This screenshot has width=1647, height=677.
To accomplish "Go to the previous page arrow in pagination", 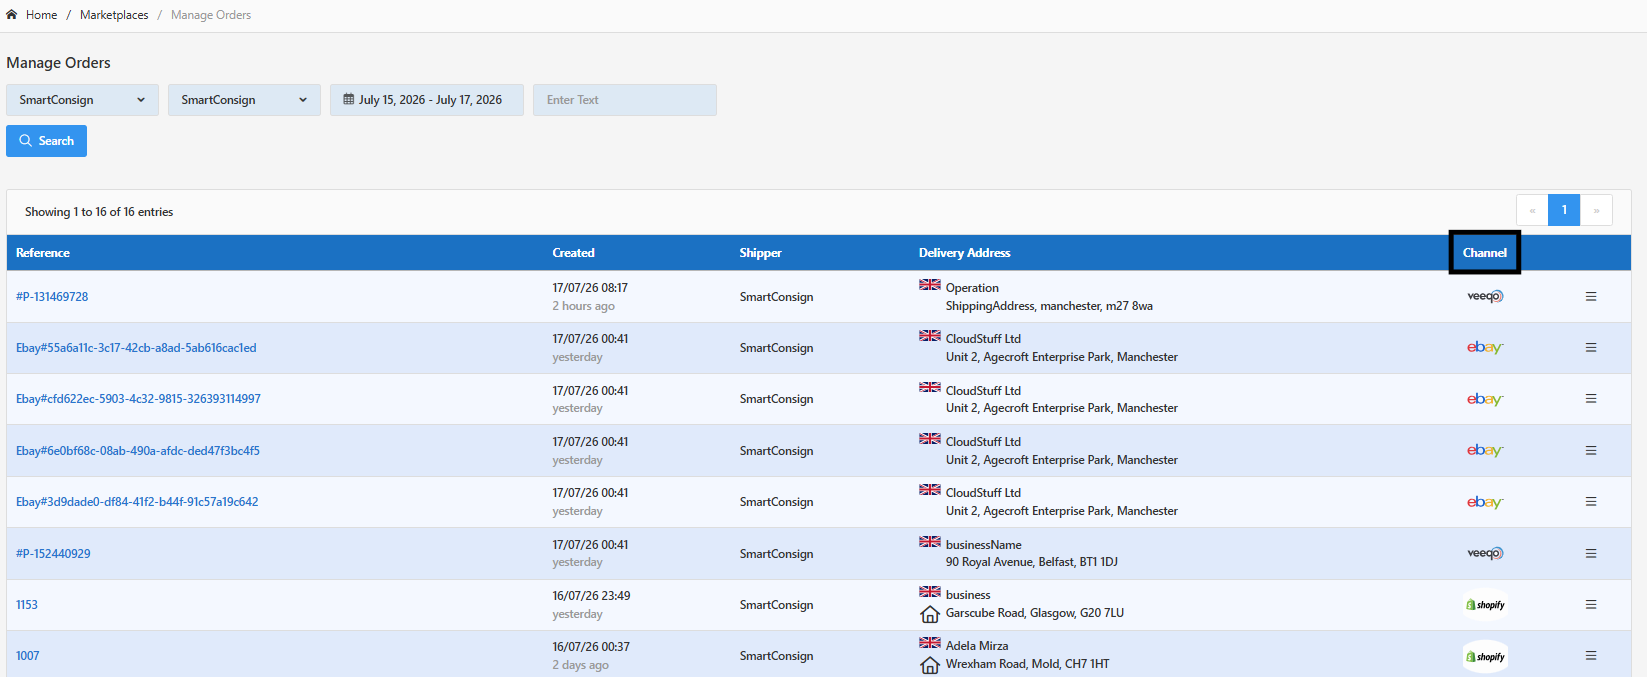I will pos(1532,210).
